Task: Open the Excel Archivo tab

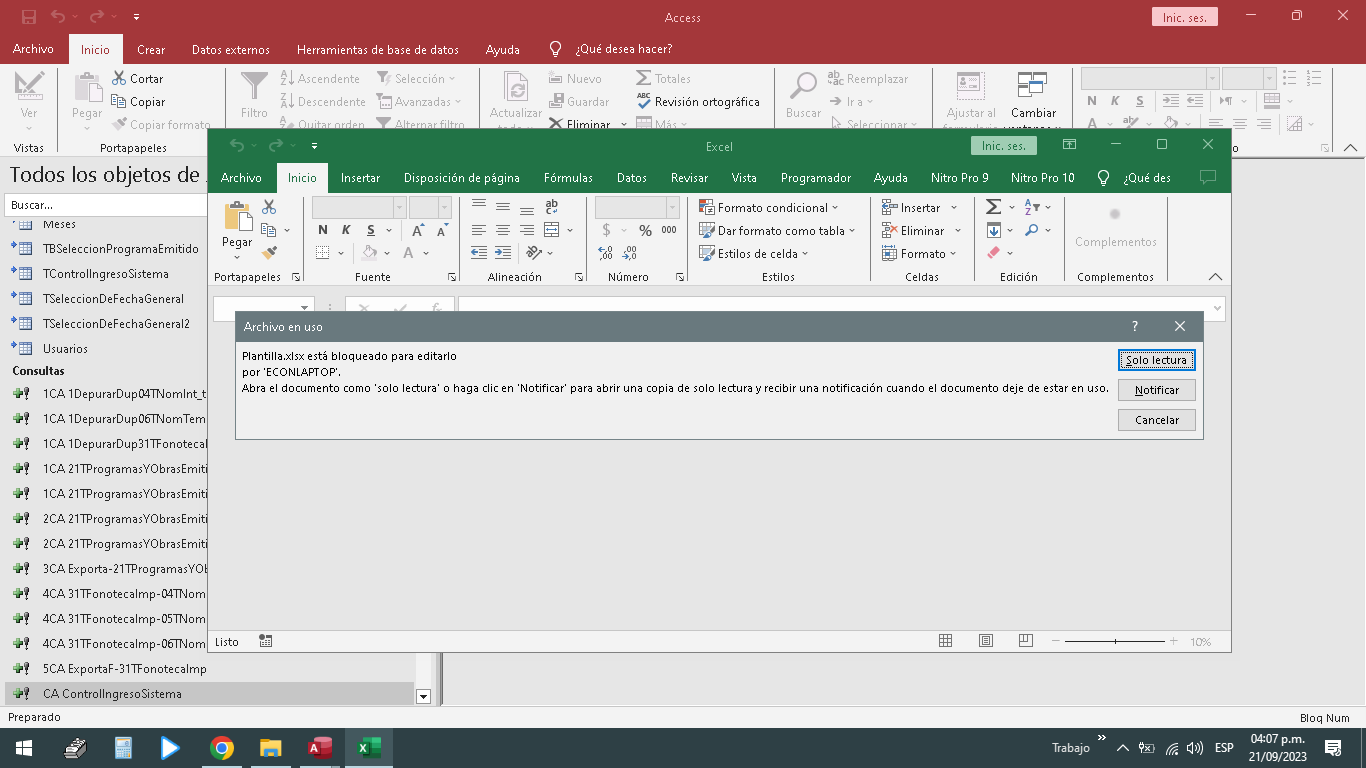Action: coord(241,177)
